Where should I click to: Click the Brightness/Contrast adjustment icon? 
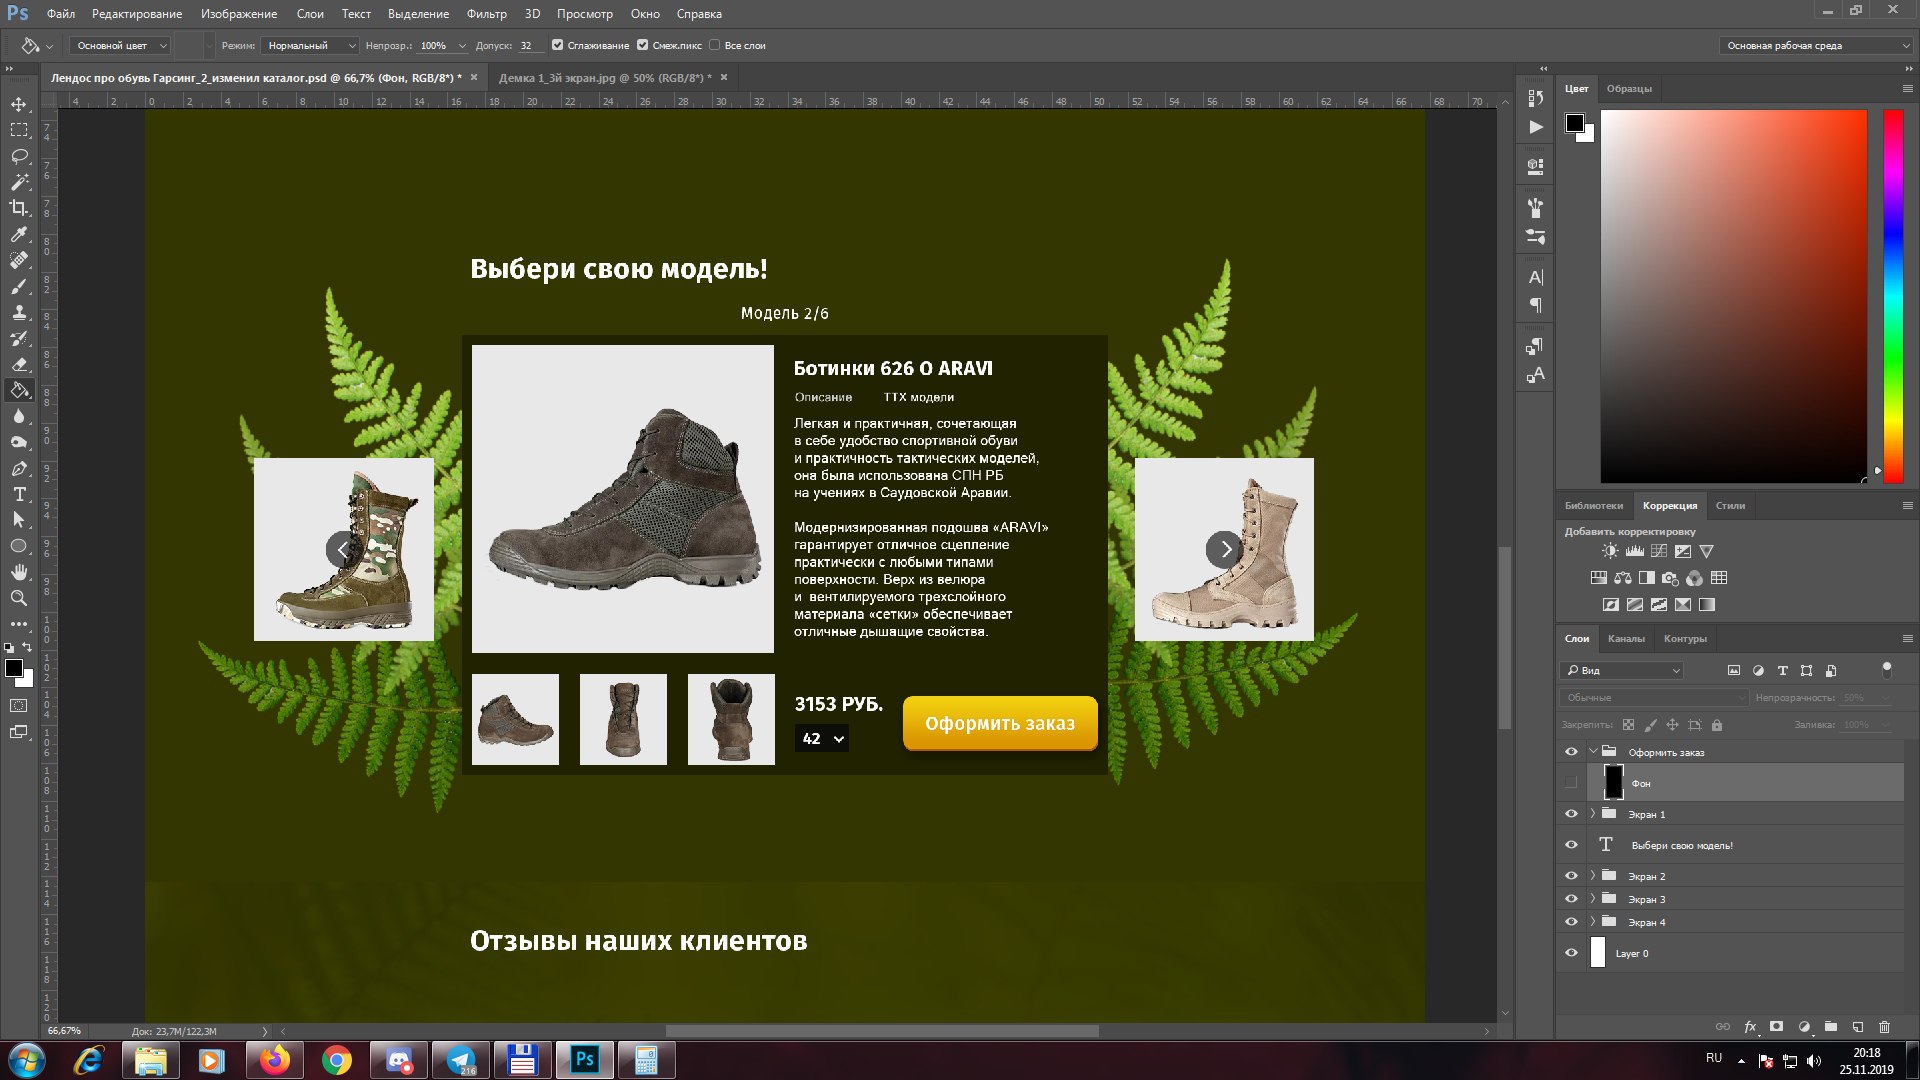click(1609, 551)
